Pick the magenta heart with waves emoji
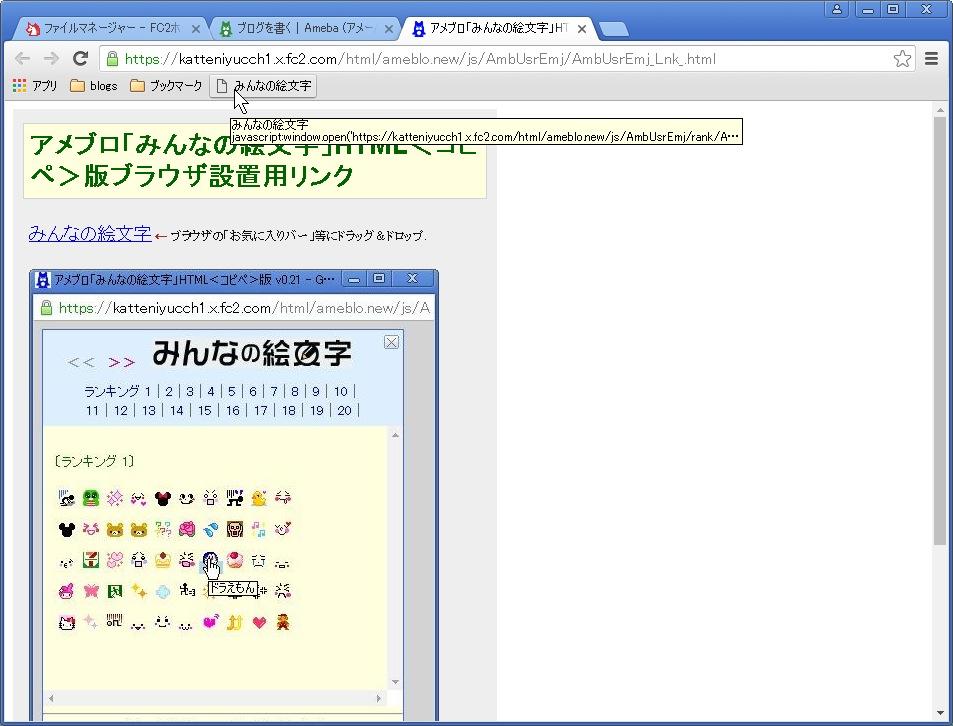Image resolution: width=953 pixels, height=726 pixels. point(210,622)
